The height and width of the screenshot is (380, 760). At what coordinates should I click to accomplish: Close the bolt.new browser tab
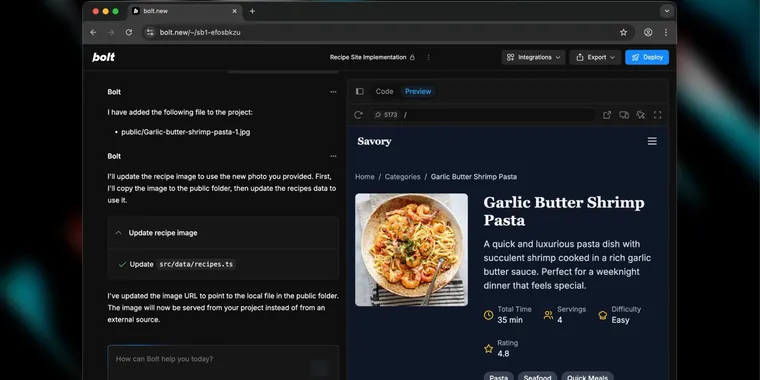[x=235, y=11]
